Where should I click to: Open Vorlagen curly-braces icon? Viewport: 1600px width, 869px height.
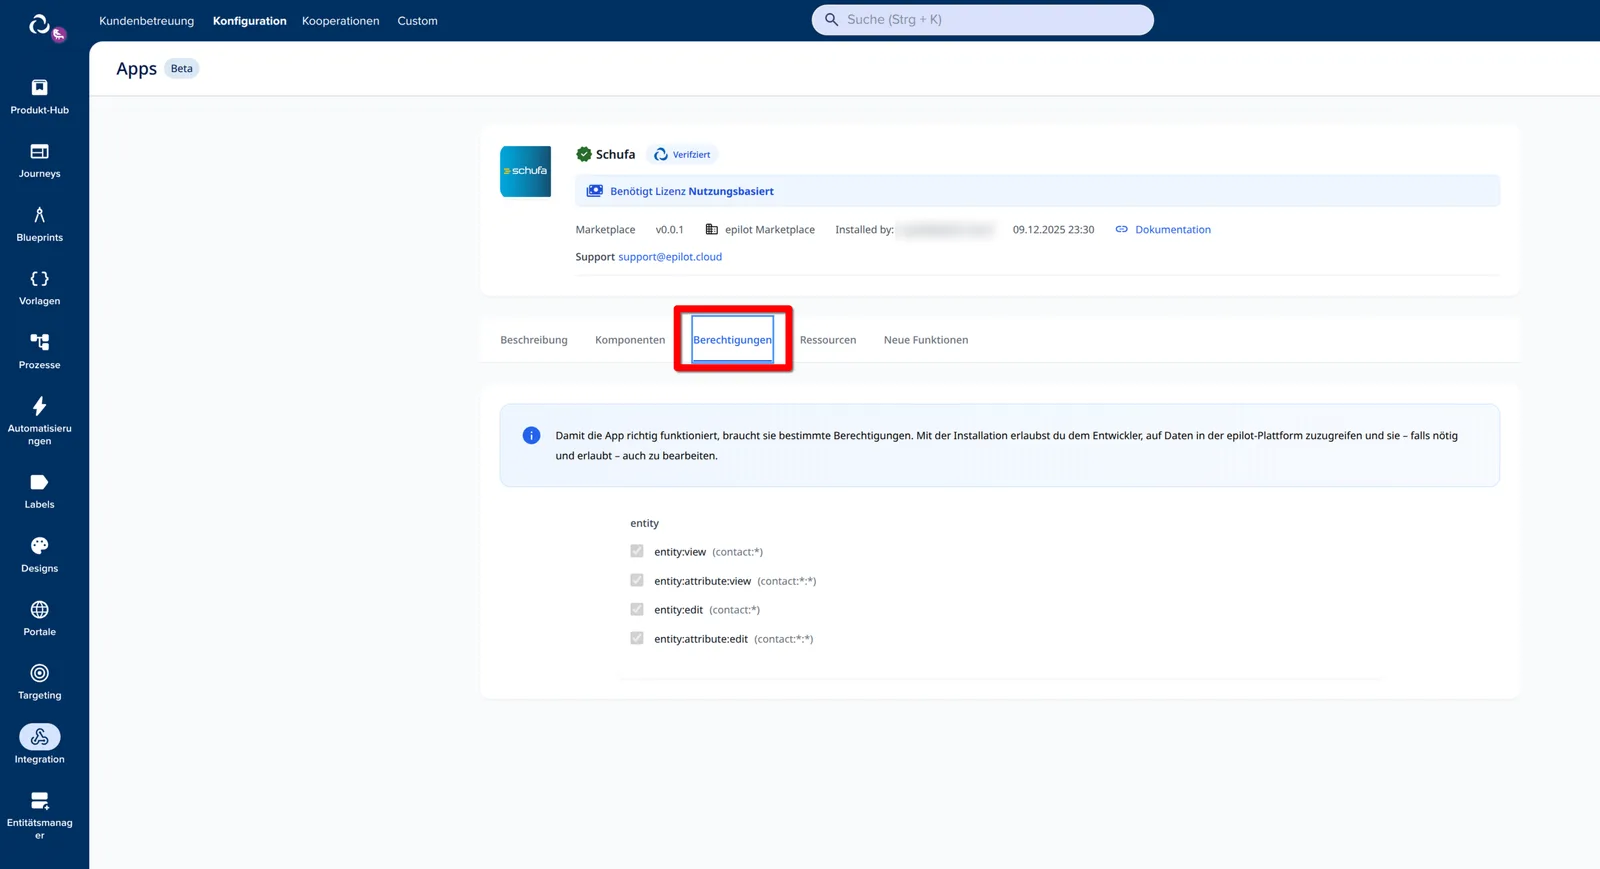click(x=39, y=279)
